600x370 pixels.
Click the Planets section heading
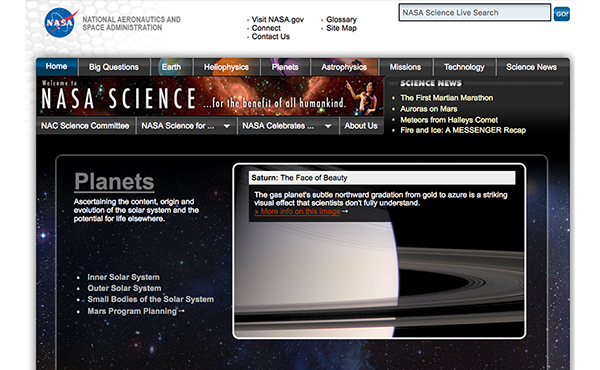tap(114, 181)
